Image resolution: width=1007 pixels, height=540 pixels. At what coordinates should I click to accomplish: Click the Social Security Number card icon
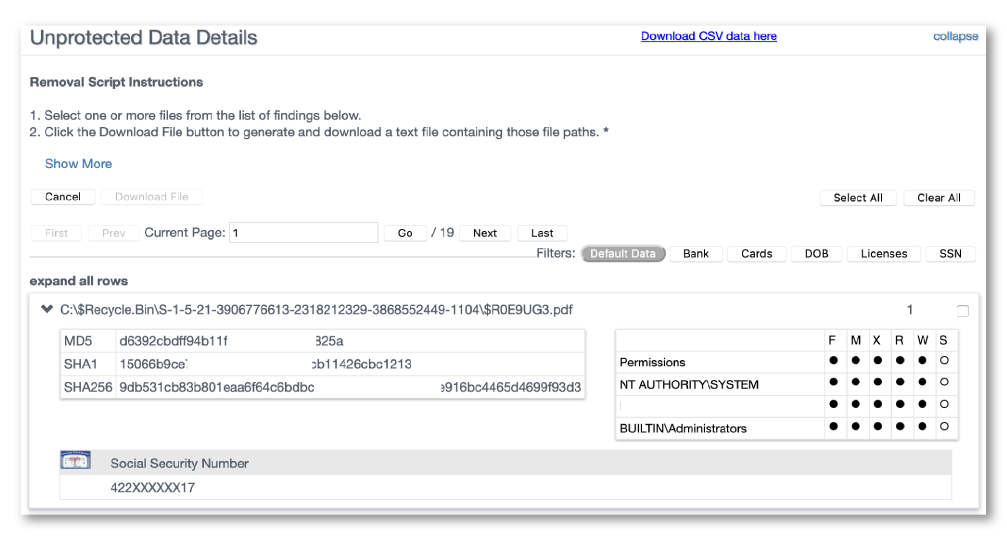75,460
